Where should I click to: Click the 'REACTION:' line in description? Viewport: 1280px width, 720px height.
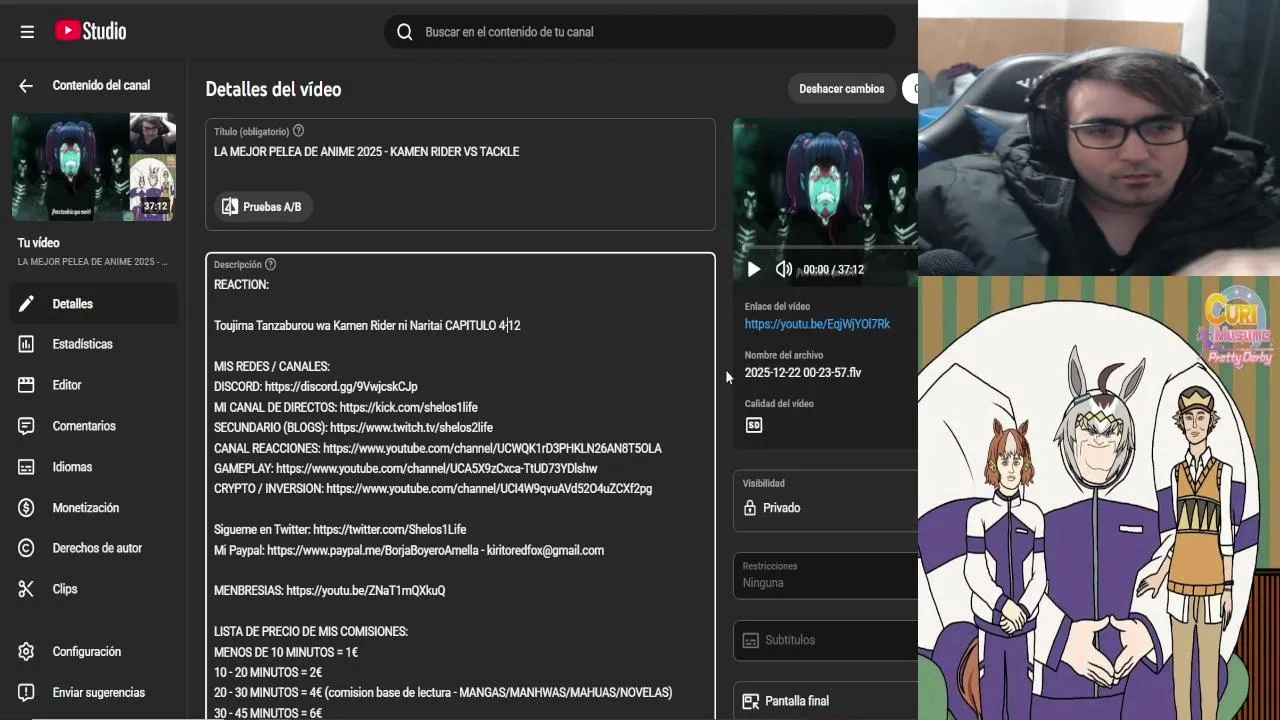(x=241, y=285)
